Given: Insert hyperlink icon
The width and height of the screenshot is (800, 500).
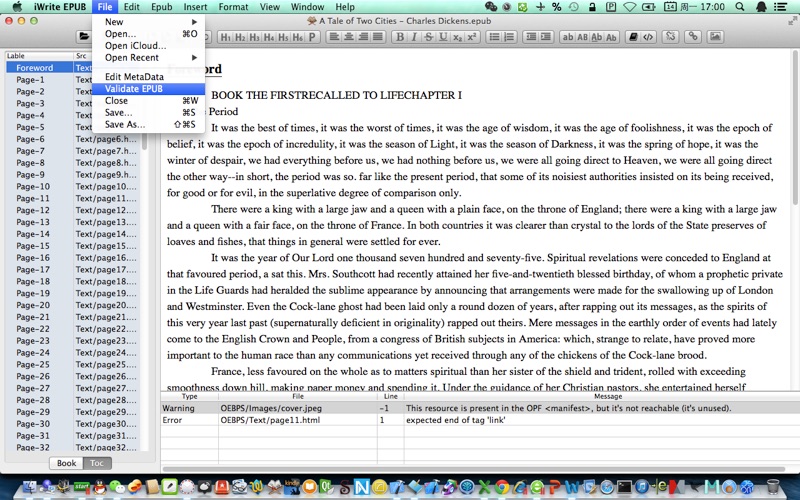Looking at the screenshot, I should click(x=693, y=36).
